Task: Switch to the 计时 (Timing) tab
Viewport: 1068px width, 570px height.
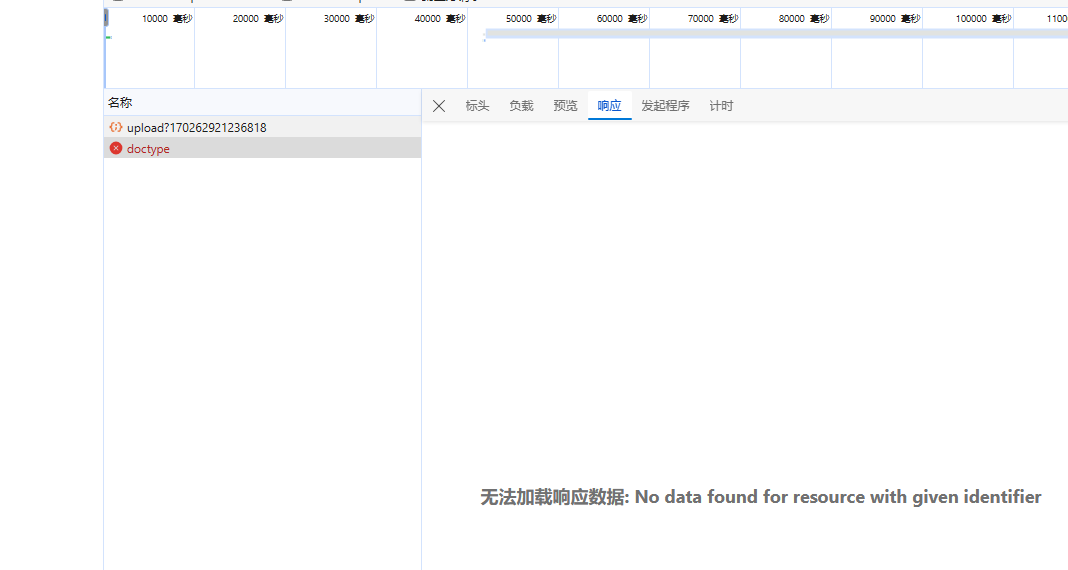Action: pyautogui.click(x=721, y=106)
